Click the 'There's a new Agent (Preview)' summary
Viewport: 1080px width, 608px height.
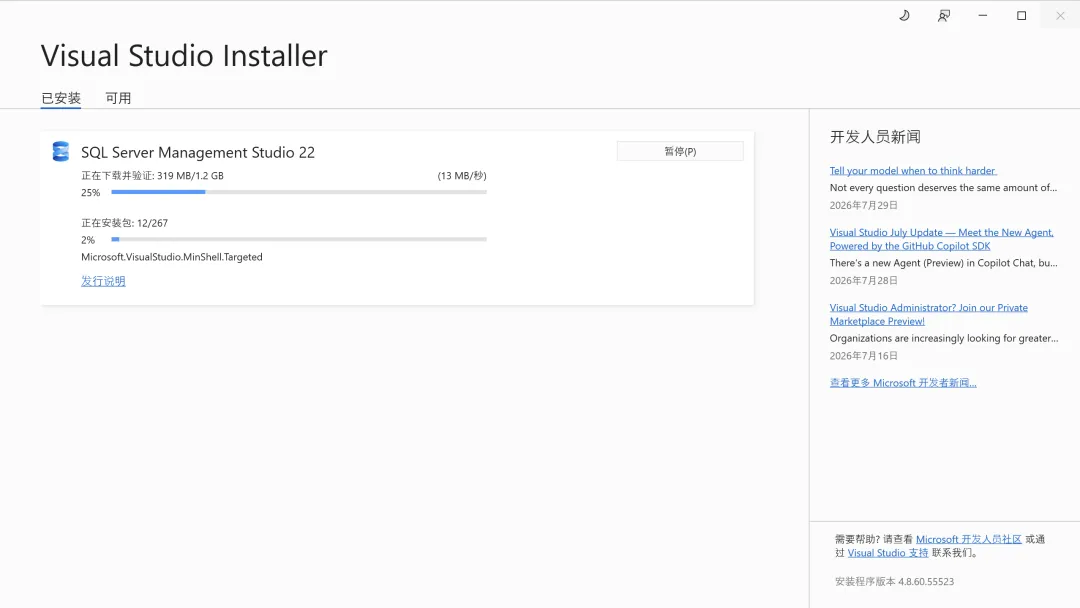[x=943, y=263]
